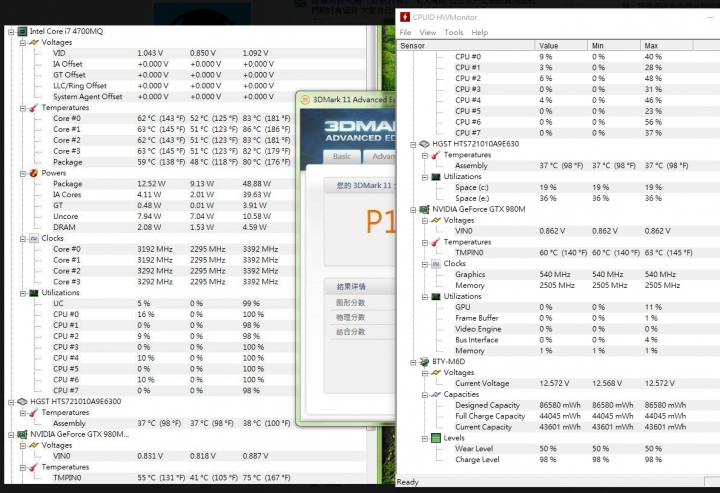Collapse the Capacities node under BTY-M6D
720x493 pixels.
[x=425, y=395]
